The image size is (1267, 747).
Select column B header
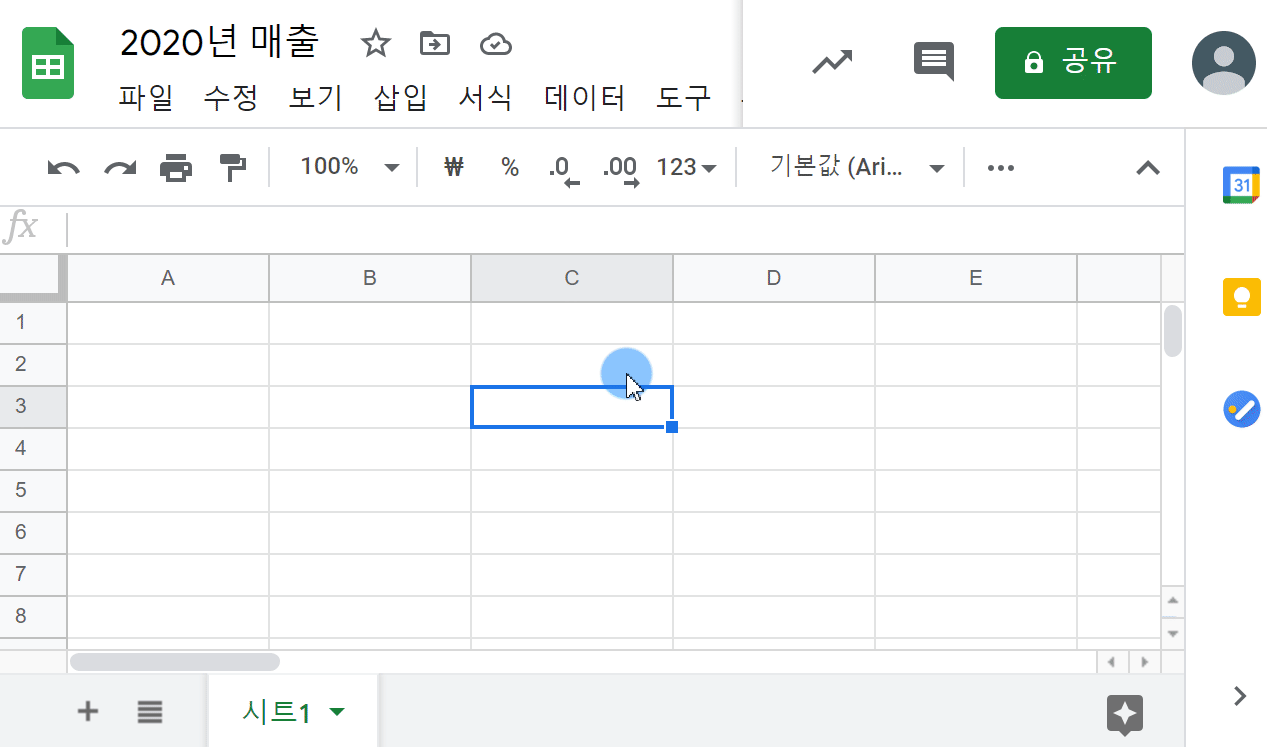click(x=370, y=278)
